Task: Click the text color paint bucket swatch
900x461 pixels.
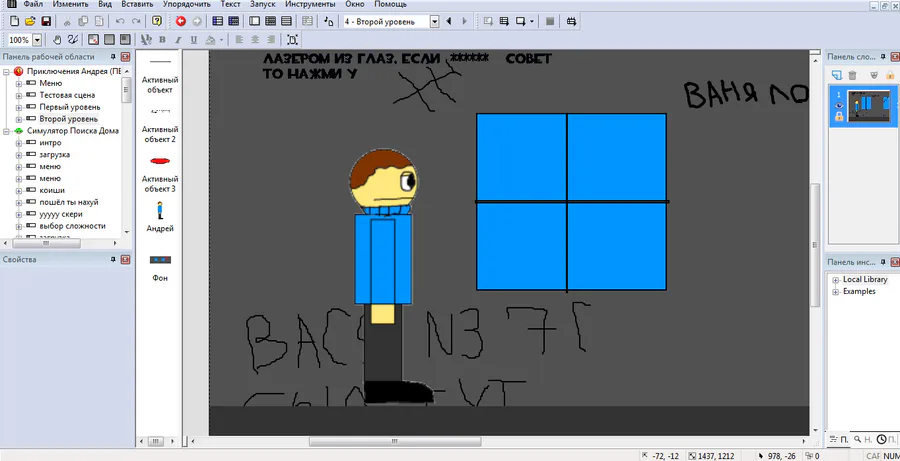Action: 211,40
